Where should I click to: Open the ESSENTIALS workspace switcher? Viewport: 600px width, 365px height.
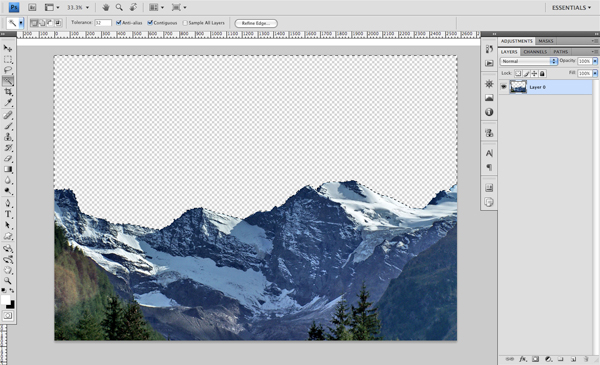click(571, 8)
